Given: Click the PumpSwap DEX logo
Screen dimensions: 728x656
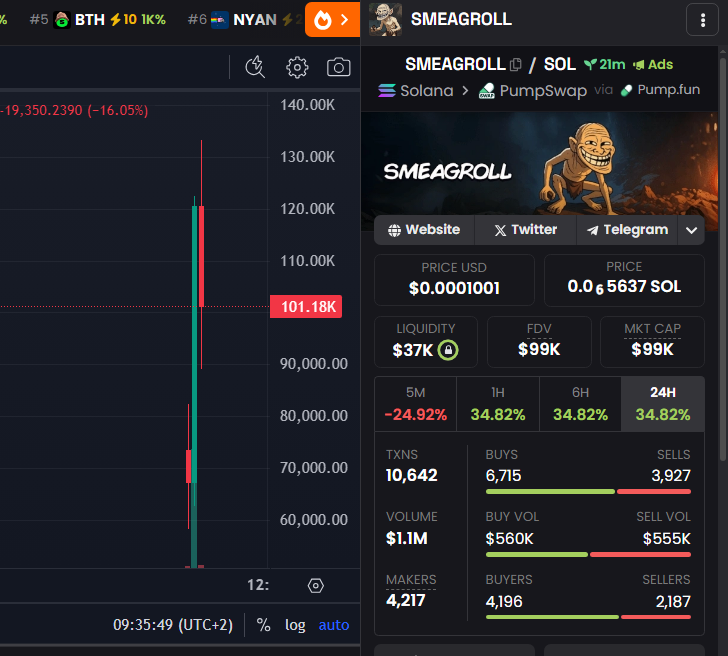Looking at the screenshot, I should [487, 91].
